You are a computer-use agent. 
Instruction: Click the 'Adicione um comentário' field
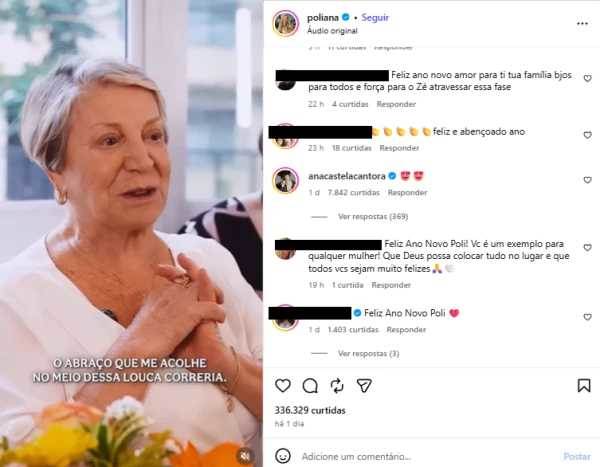pyautogui.click(x=427, y=456)
